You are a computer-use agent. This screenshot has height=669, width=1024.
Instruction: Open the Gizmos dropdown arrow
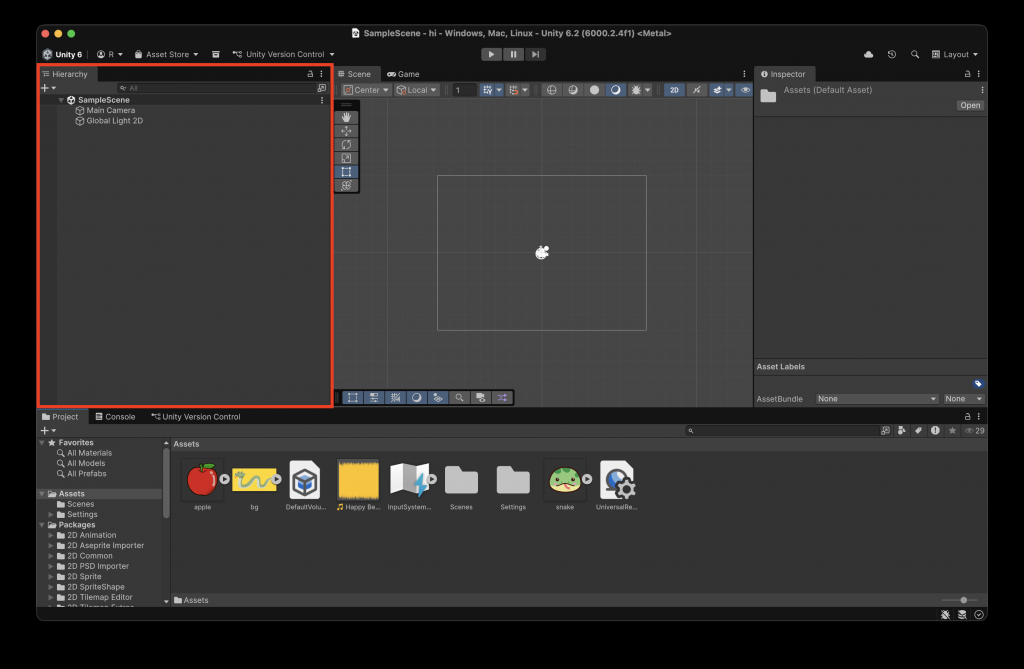(728, 90)
